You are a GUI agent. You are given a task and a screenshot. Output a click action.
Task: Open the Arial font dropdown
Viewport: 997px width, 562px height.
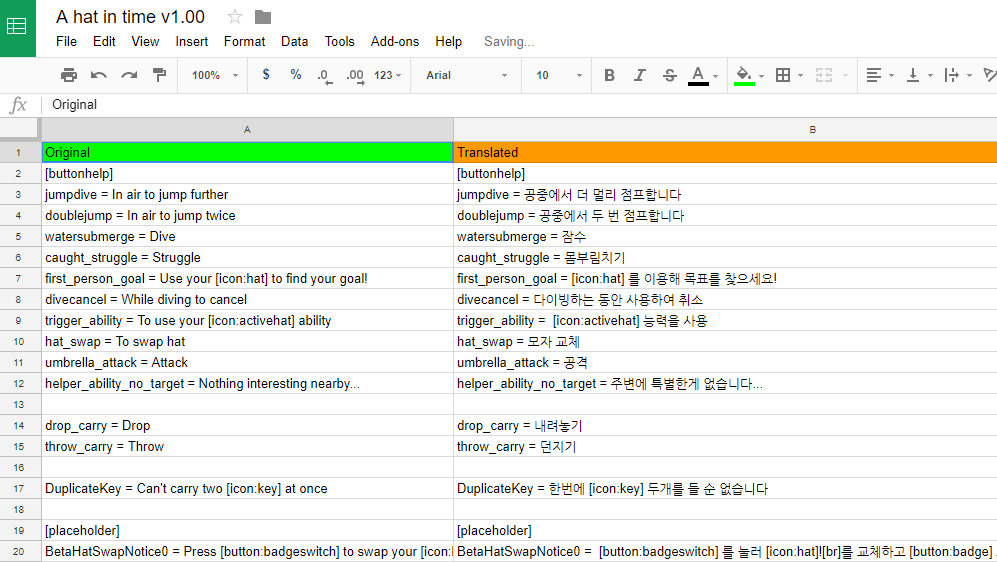(x=466, y=75)
